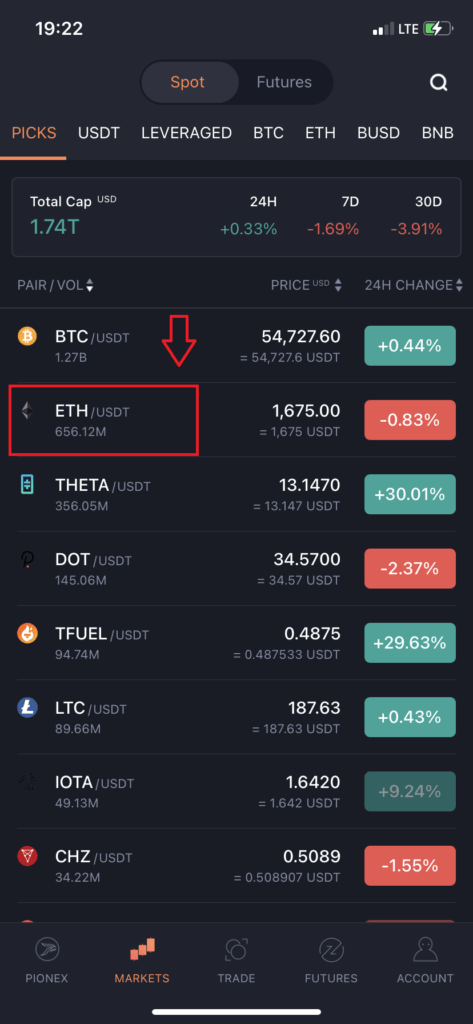Open the Trade navigation icon
The image size is (473, 1024).
236,950
